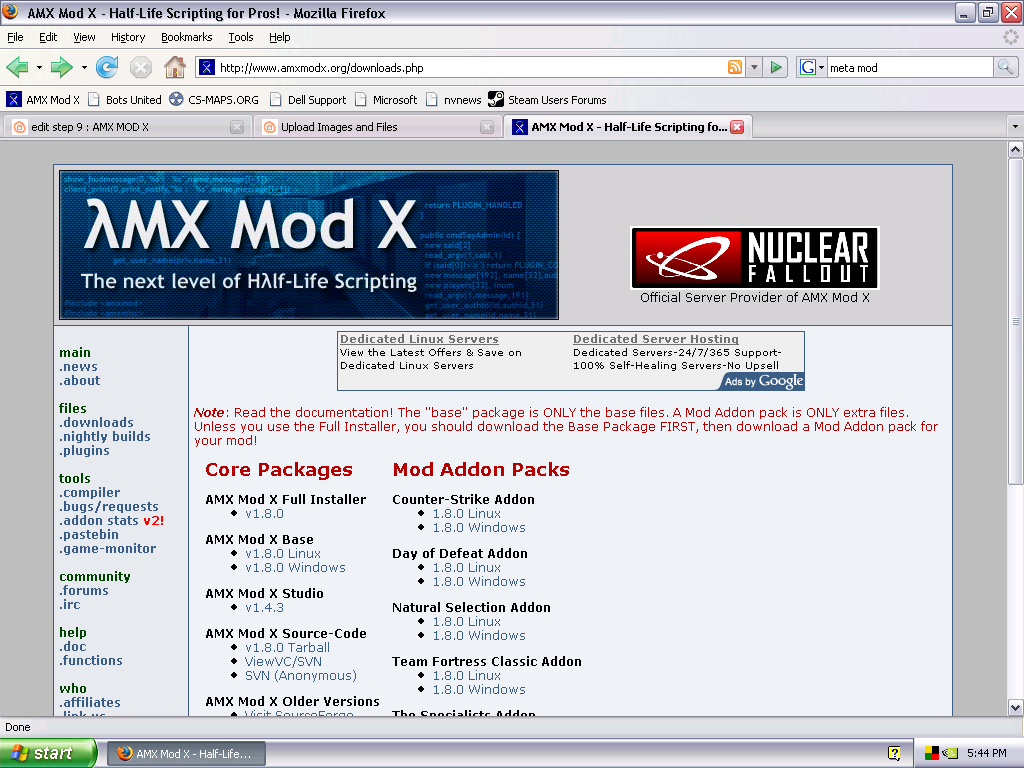Screen dimensions: 1024x768
Task: Open the .plugins sidebar link
Action: [x=84, y=451]
